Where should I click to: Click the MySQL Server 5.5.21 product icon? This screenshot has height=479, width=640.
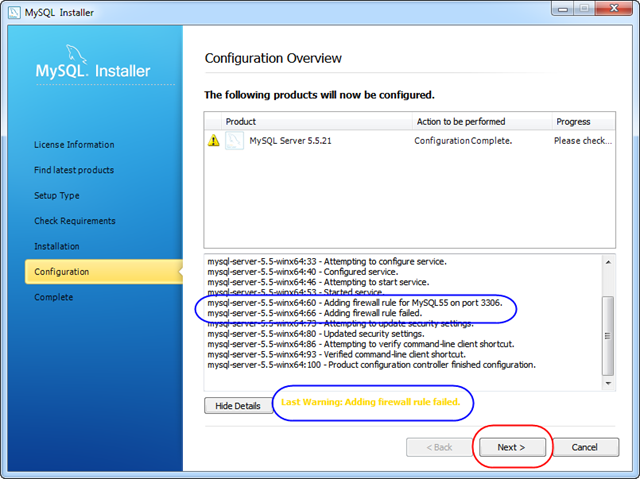pyautogui.click(x=234, y=141)
